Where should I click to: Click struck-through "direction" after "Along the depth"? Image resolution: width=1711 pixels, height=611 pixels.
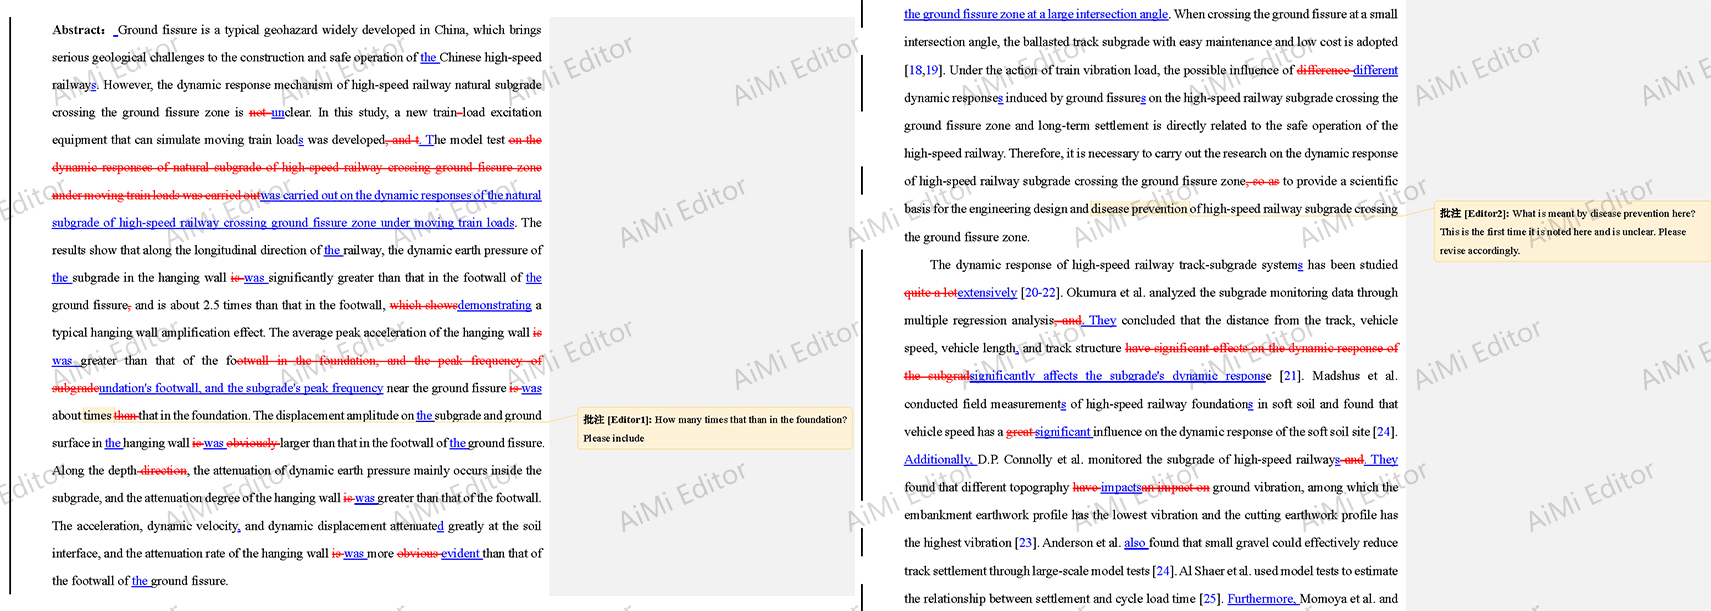[163, 470]
